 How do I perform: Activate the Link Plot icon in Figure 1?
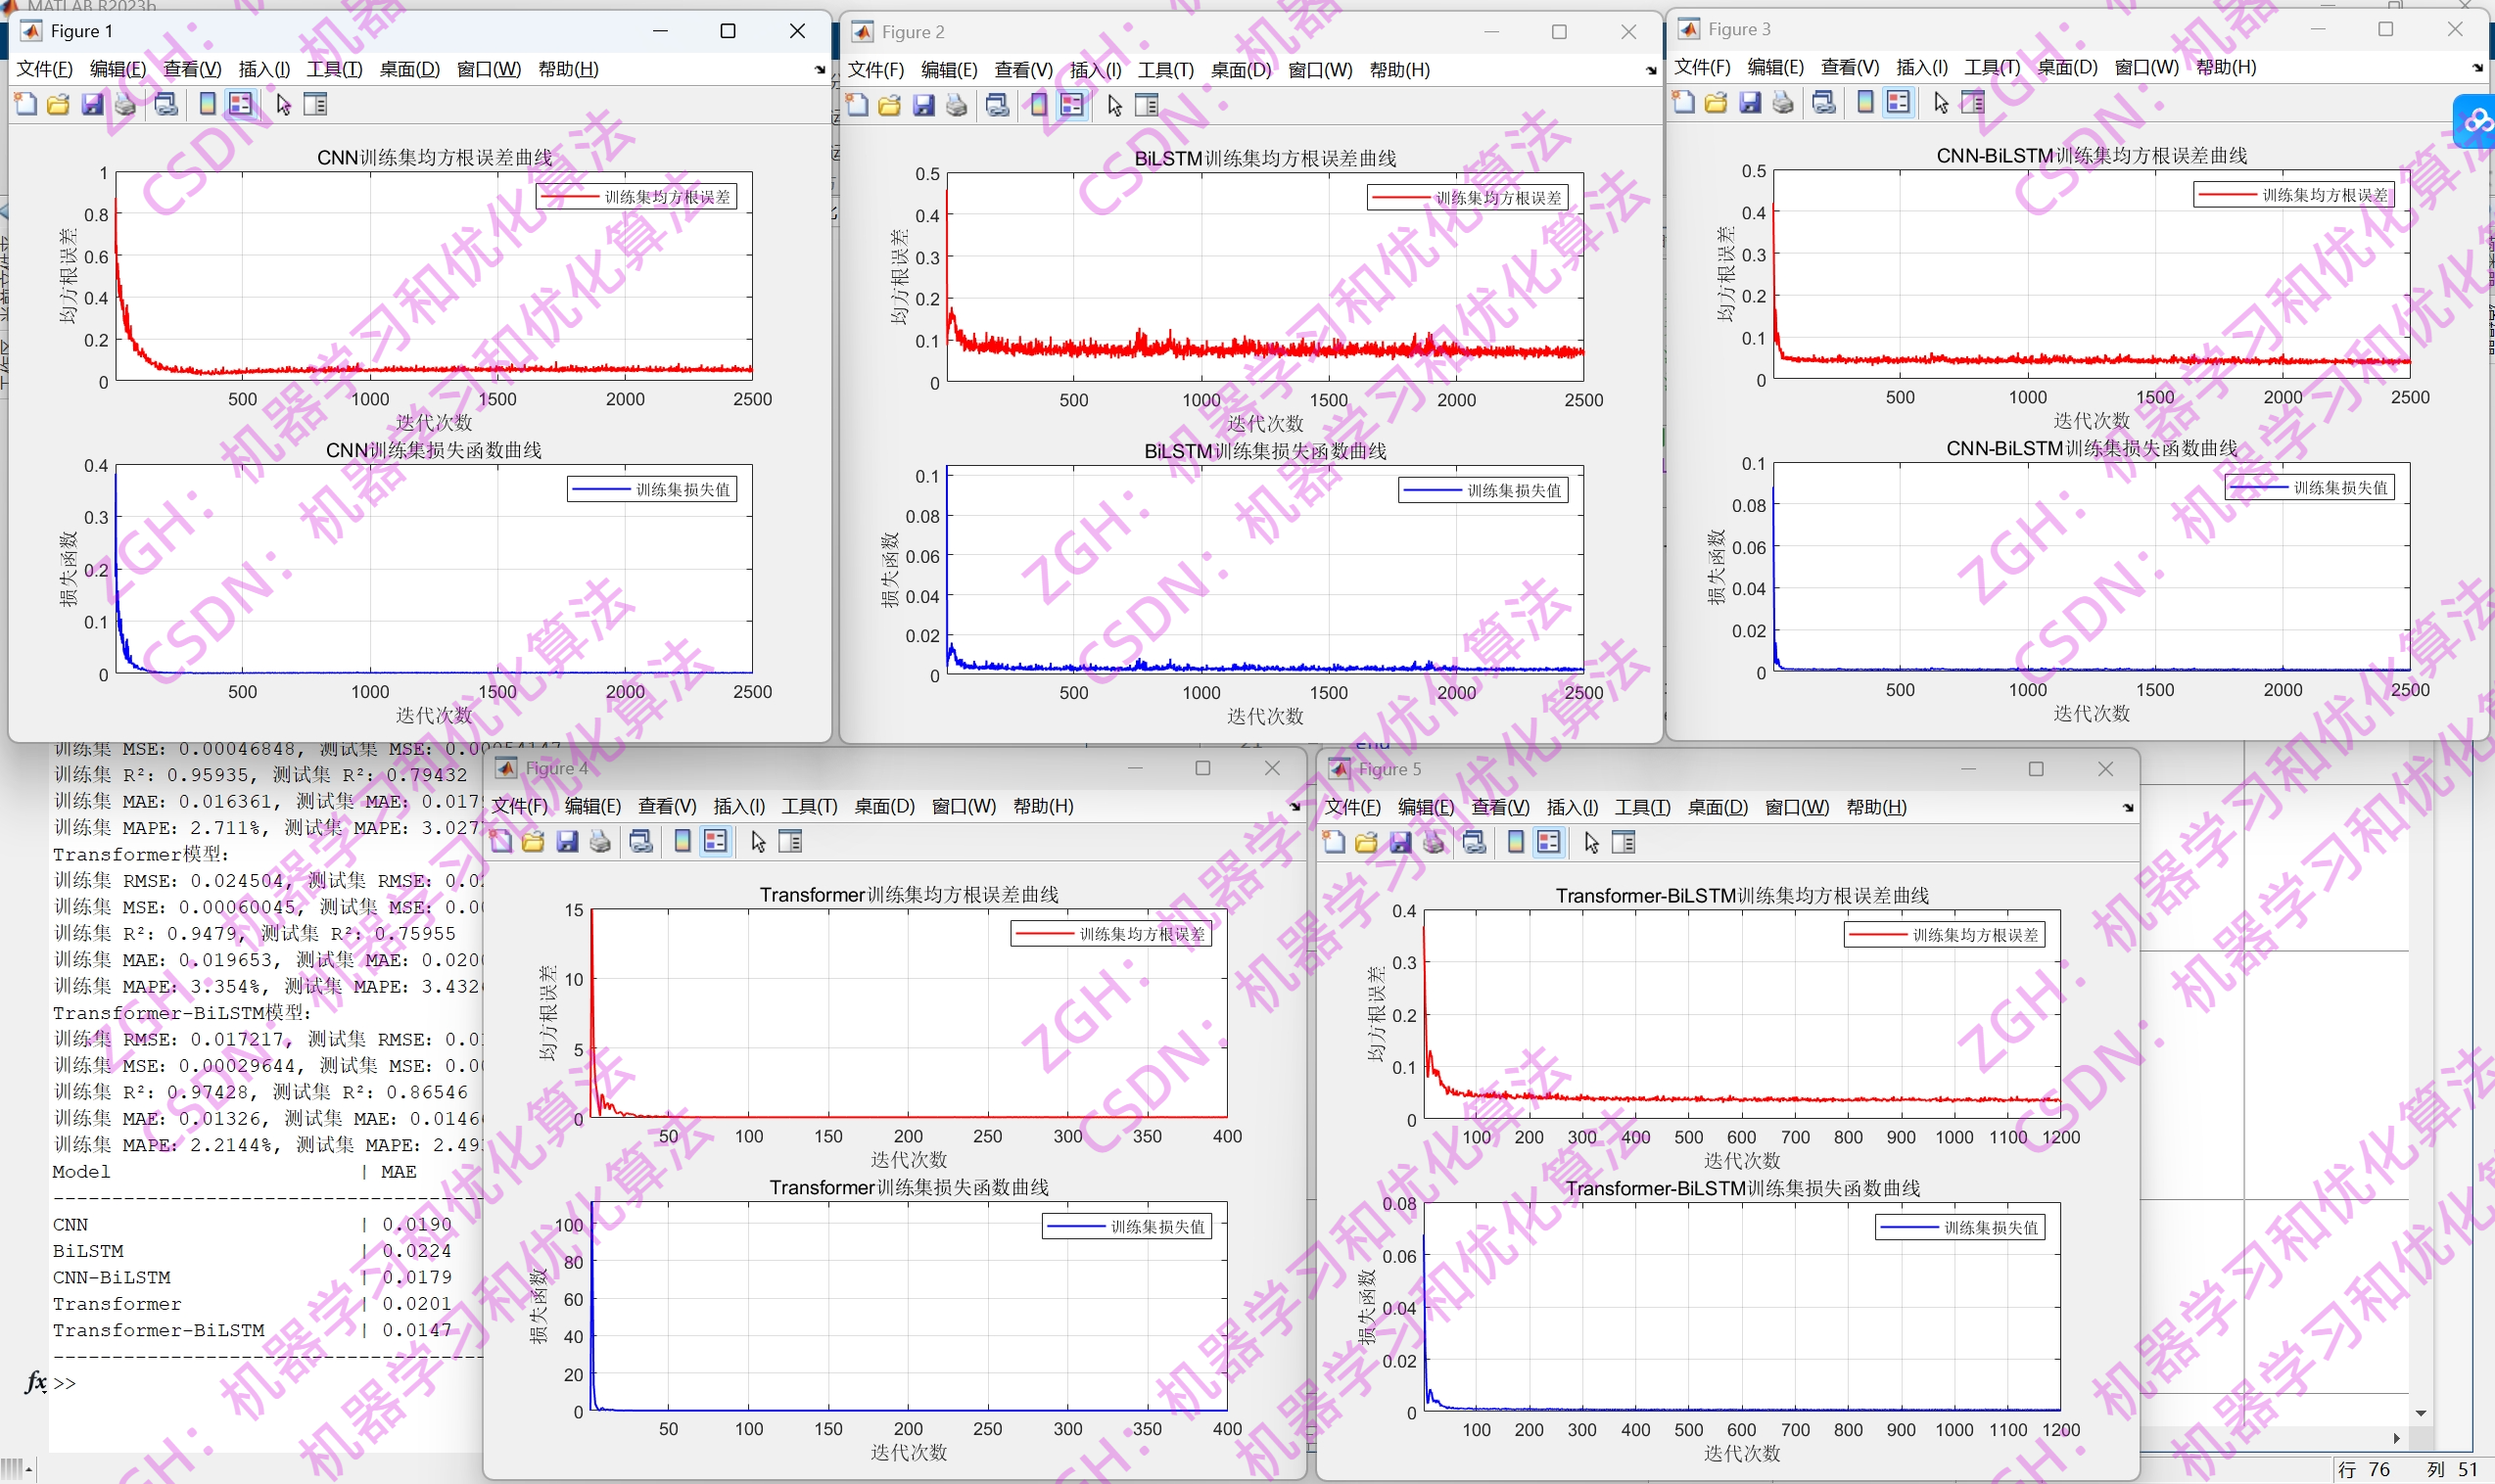tap(167, 104)
